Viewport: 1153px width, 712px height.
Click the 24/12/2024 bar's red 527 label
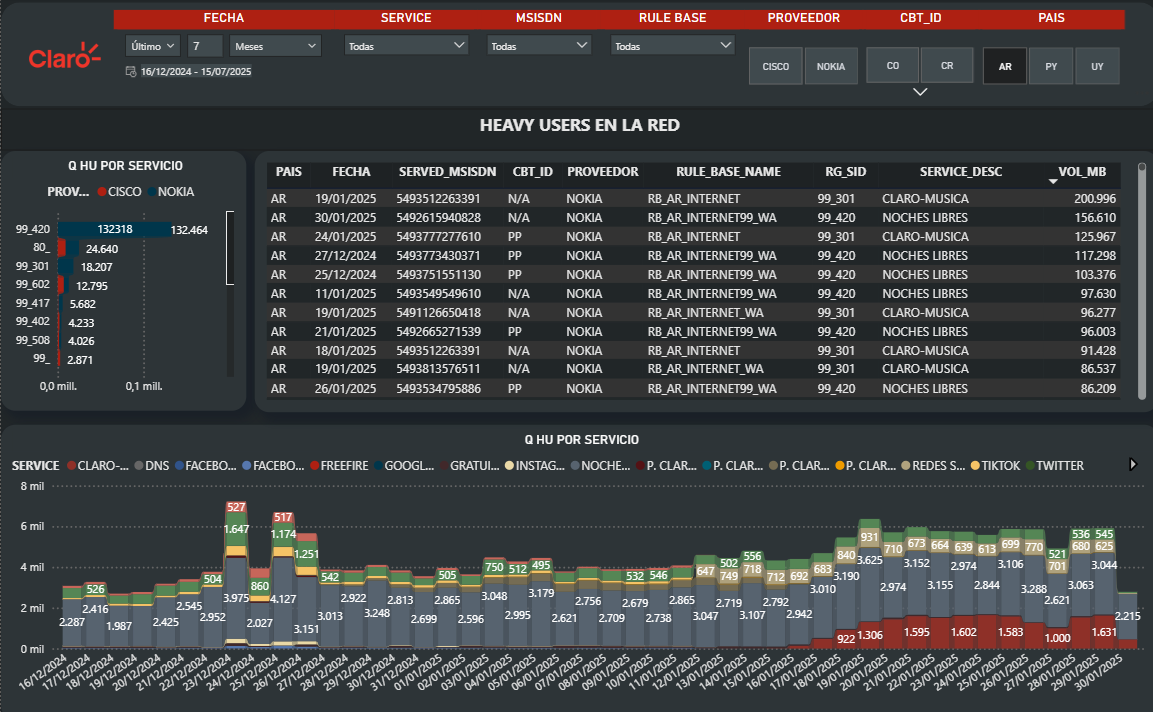pyautogui.click(x=236, y=507)
